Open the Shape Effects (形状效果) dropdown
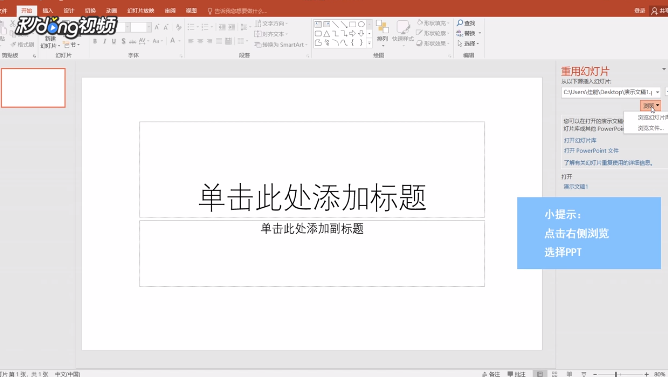 point(433,43)
